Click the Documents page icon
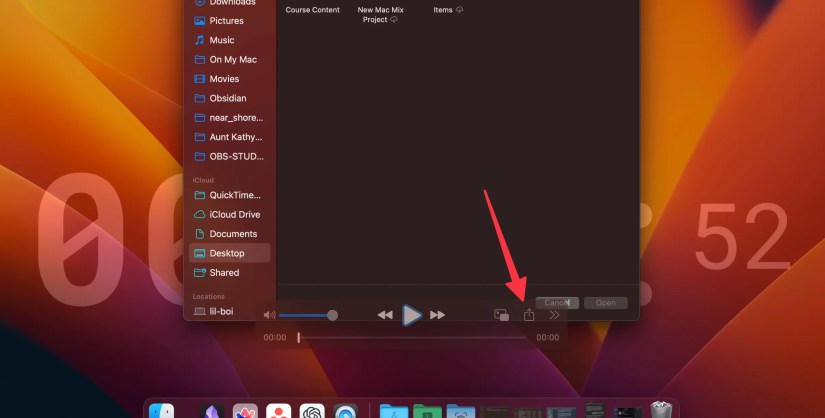 199,234
